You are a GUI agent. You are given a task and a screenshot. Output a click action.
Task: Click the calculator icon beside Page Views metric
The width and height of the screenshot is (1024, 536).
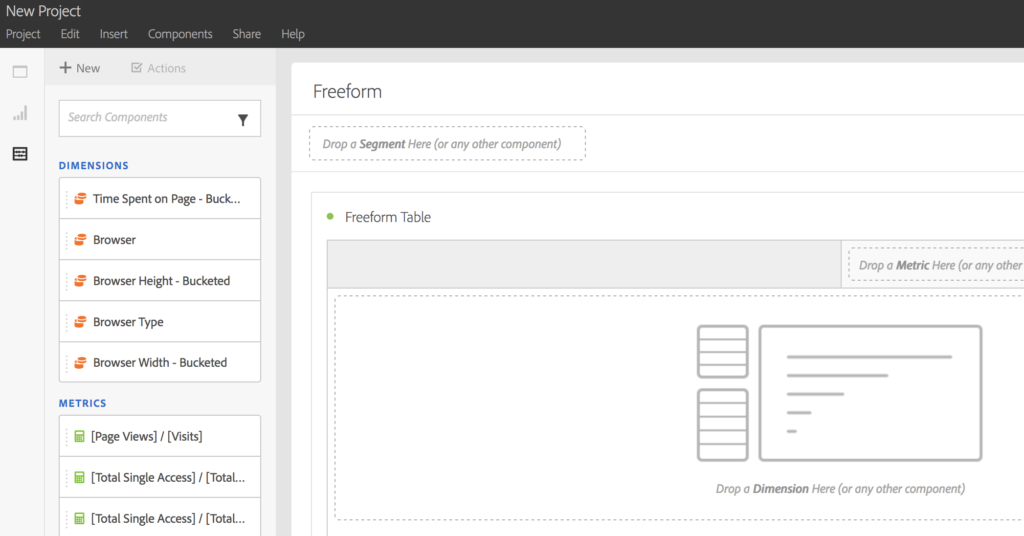[x=80, y=437]
